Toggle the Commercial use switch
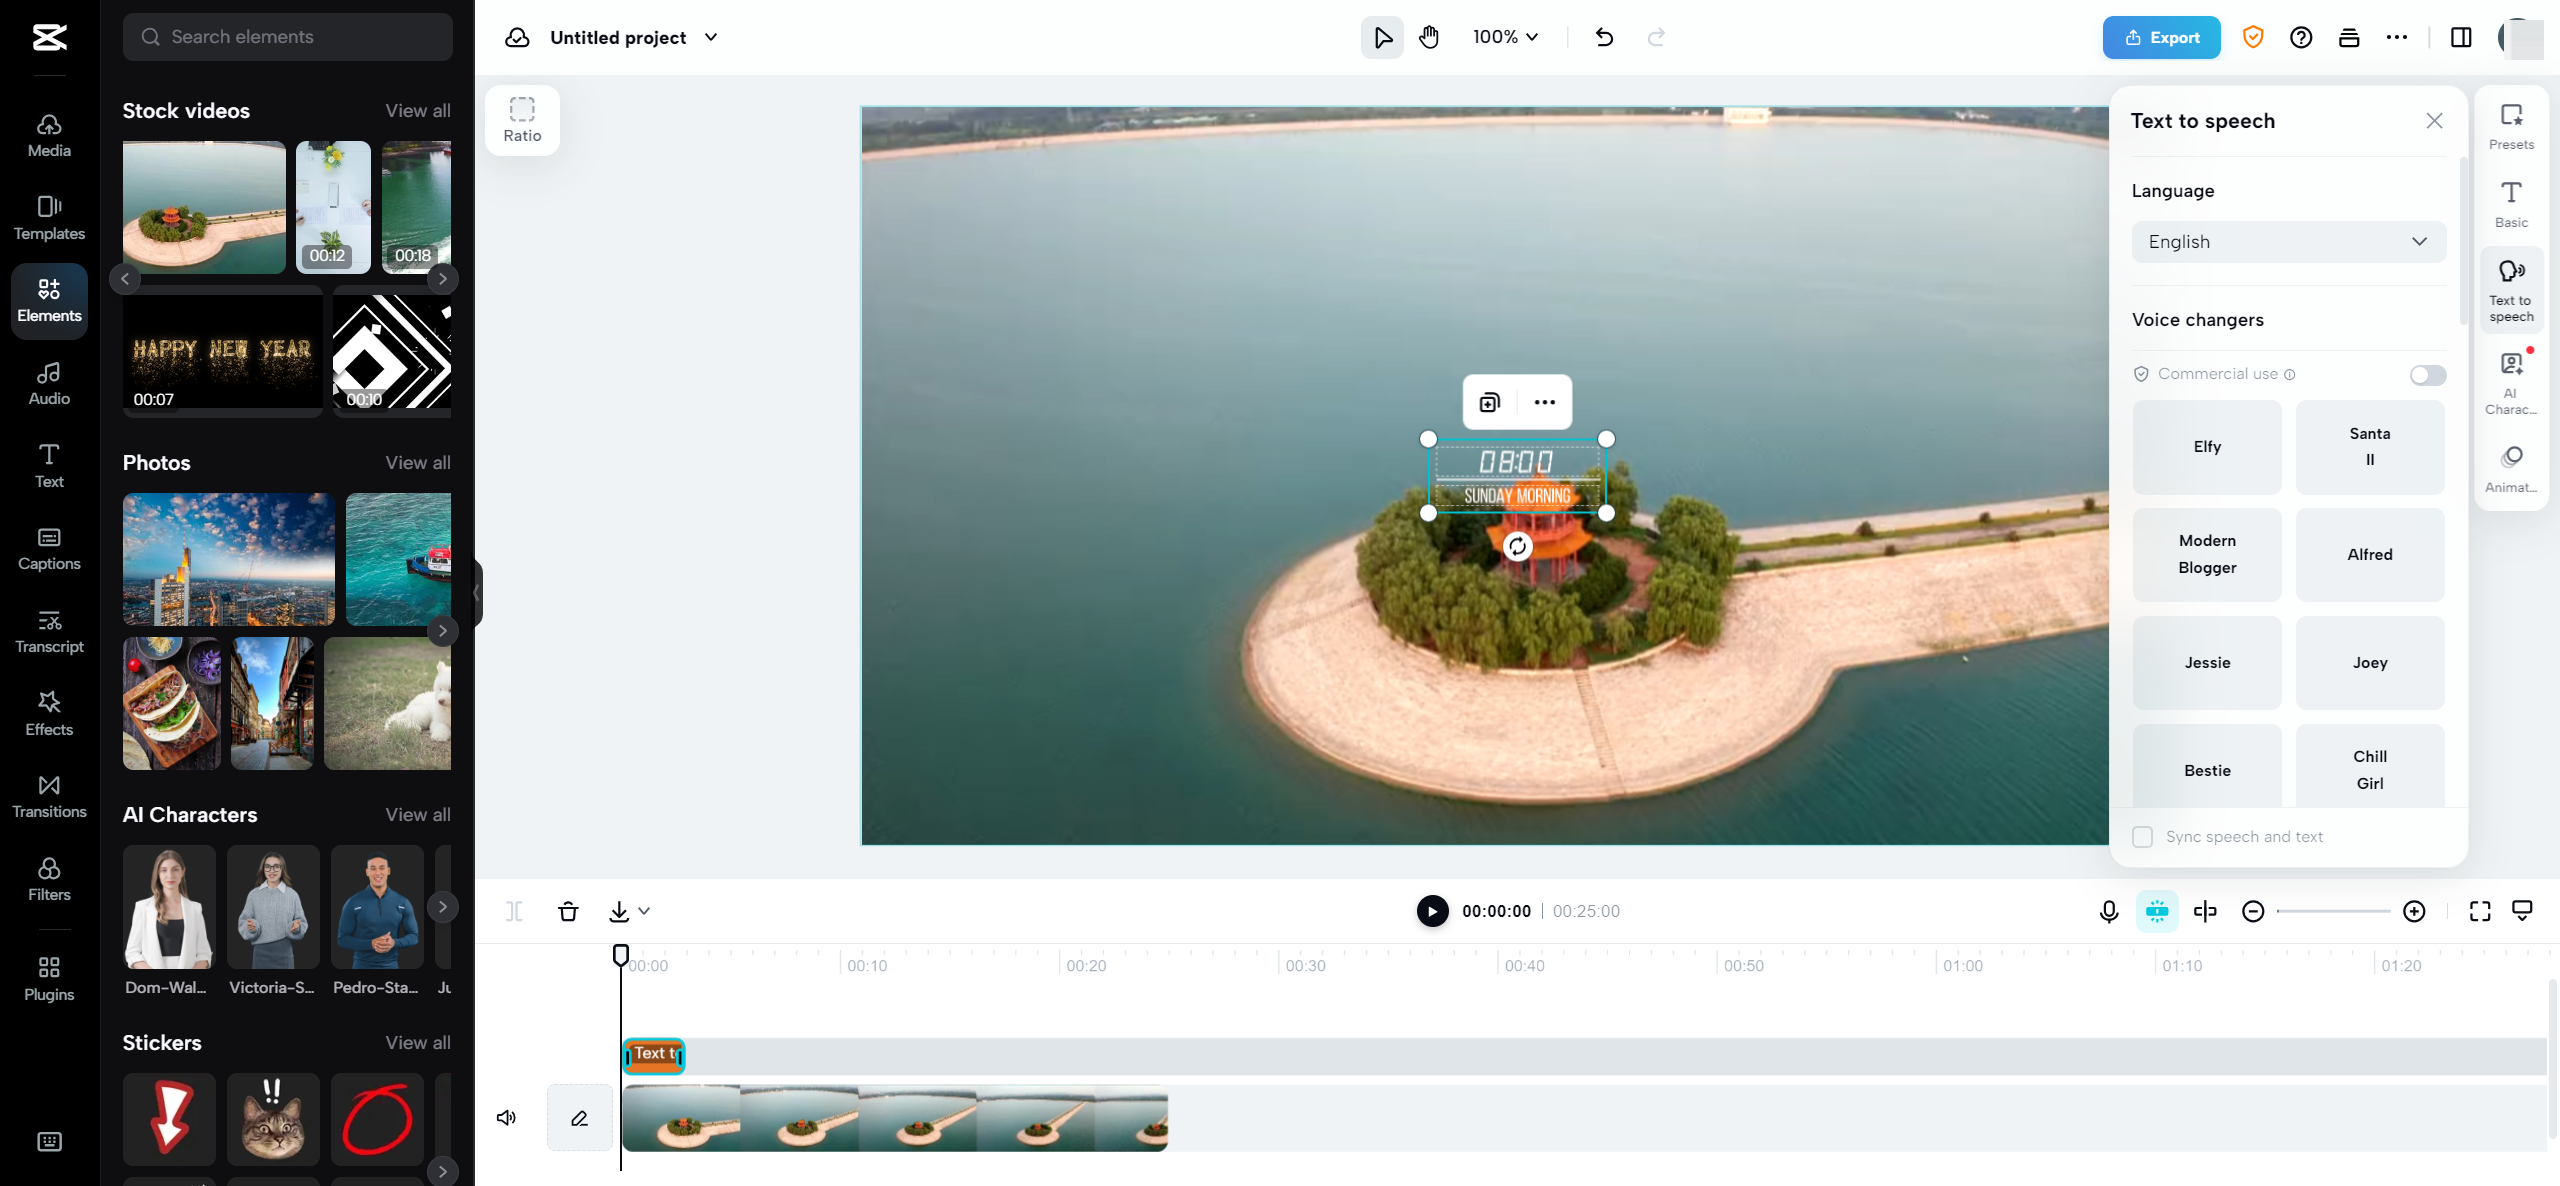Screen dimensions: 2560x1186 [2427, 375]
